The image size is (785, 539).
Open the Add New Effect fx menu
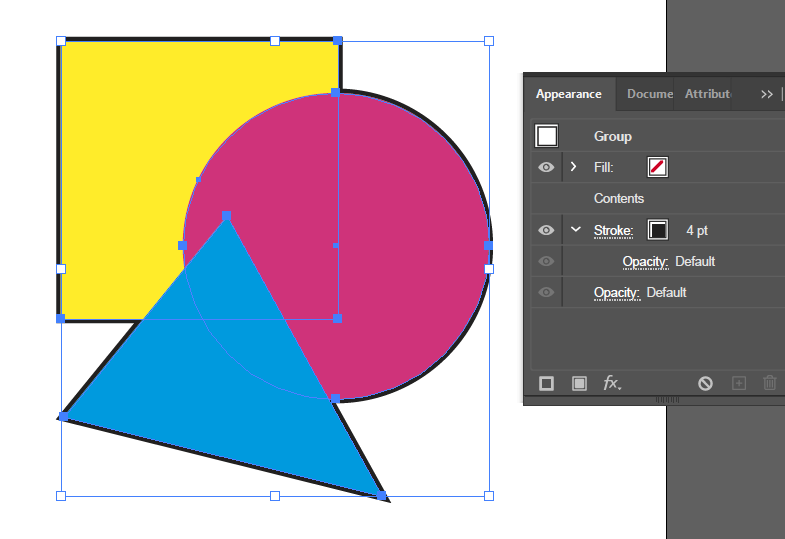tap(612, 383)
